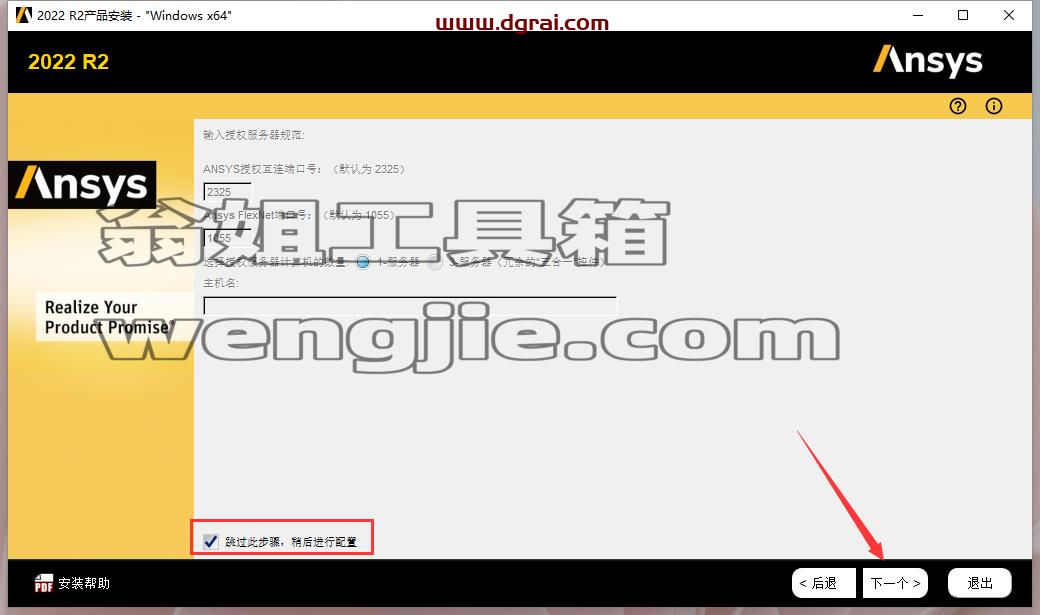Click the interconnect port field showing 2325
Viewport: 1040px width, 615px height.
tap(228, 192)
